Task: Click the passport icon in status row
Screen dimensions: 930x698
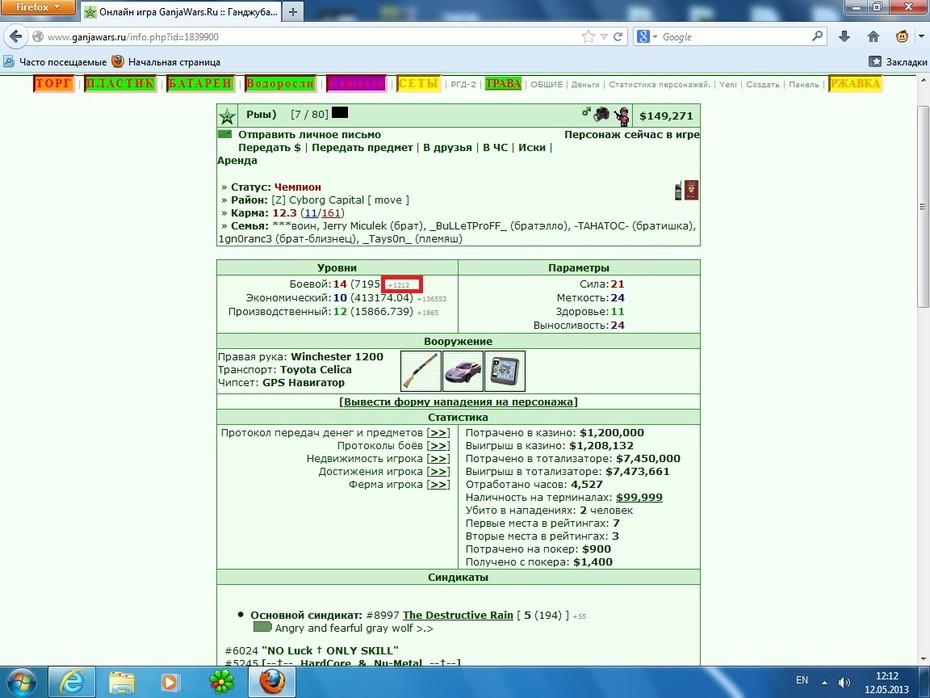Action: click(x=691, y=190)
